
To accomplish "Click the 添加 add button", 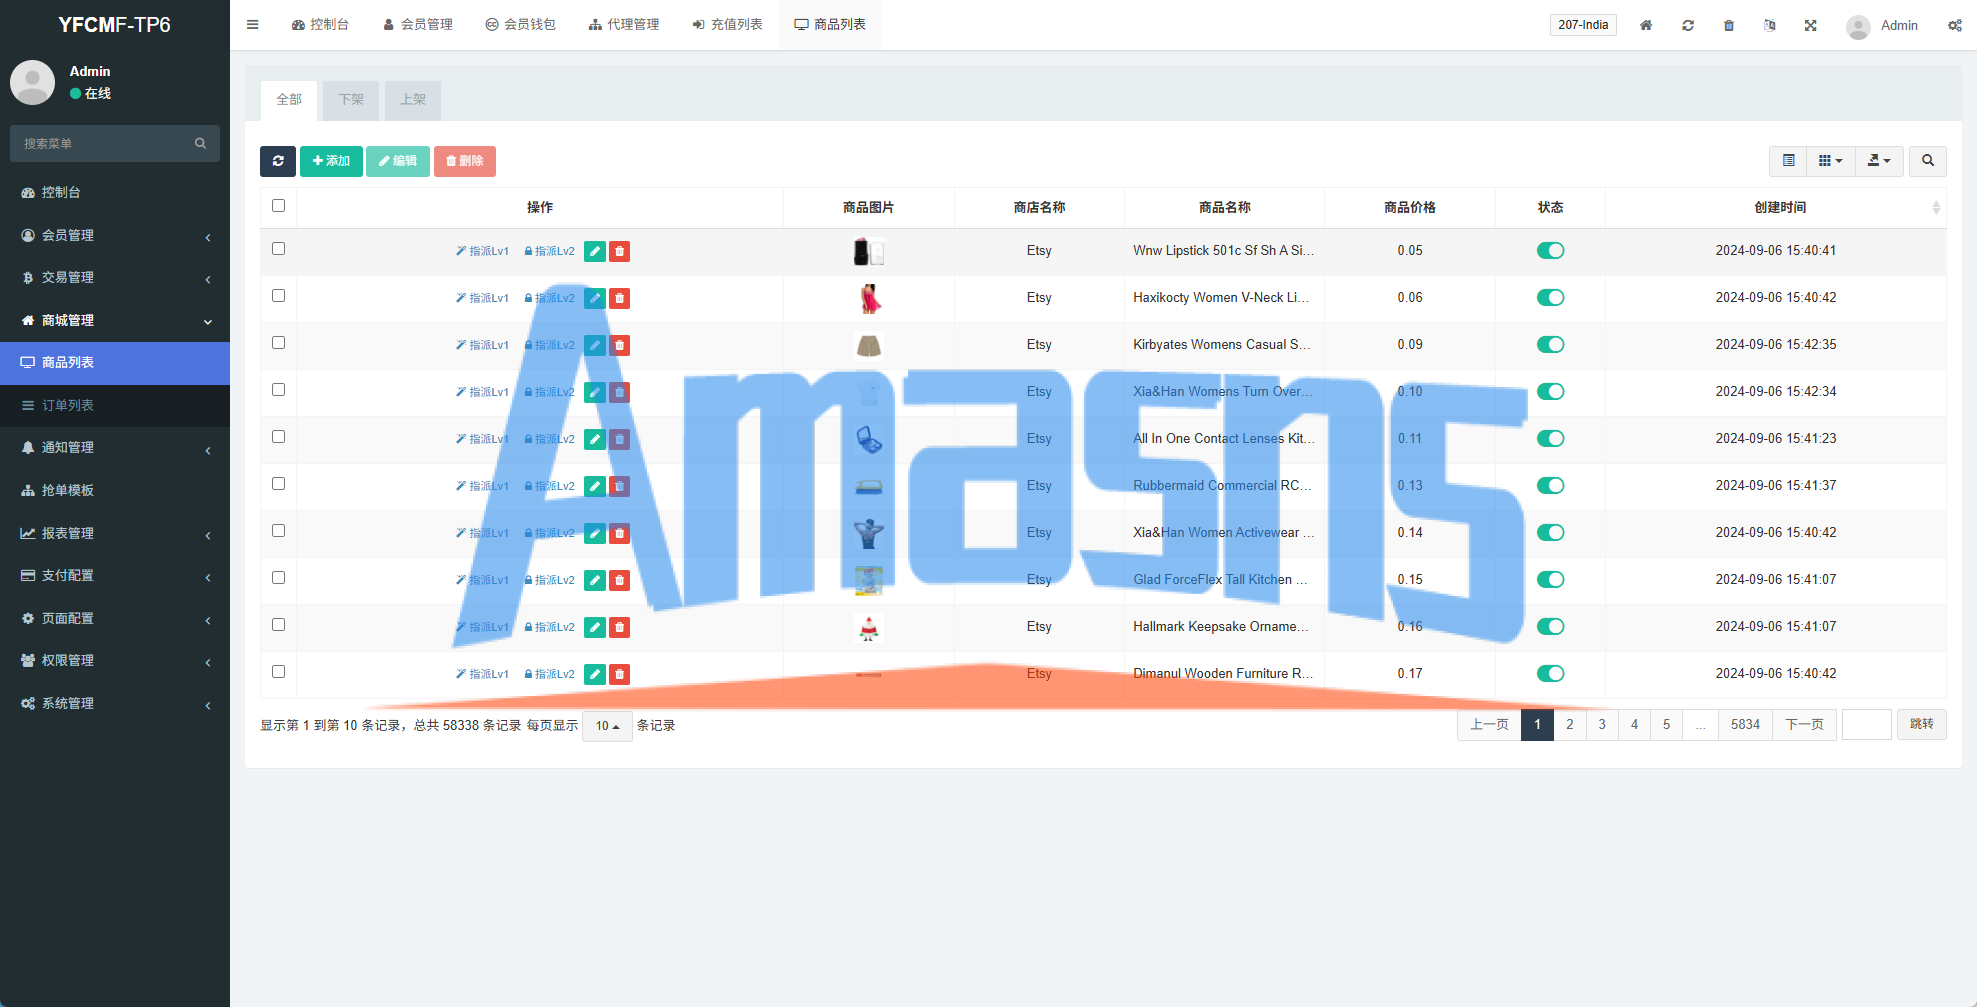I will [331, 161].
